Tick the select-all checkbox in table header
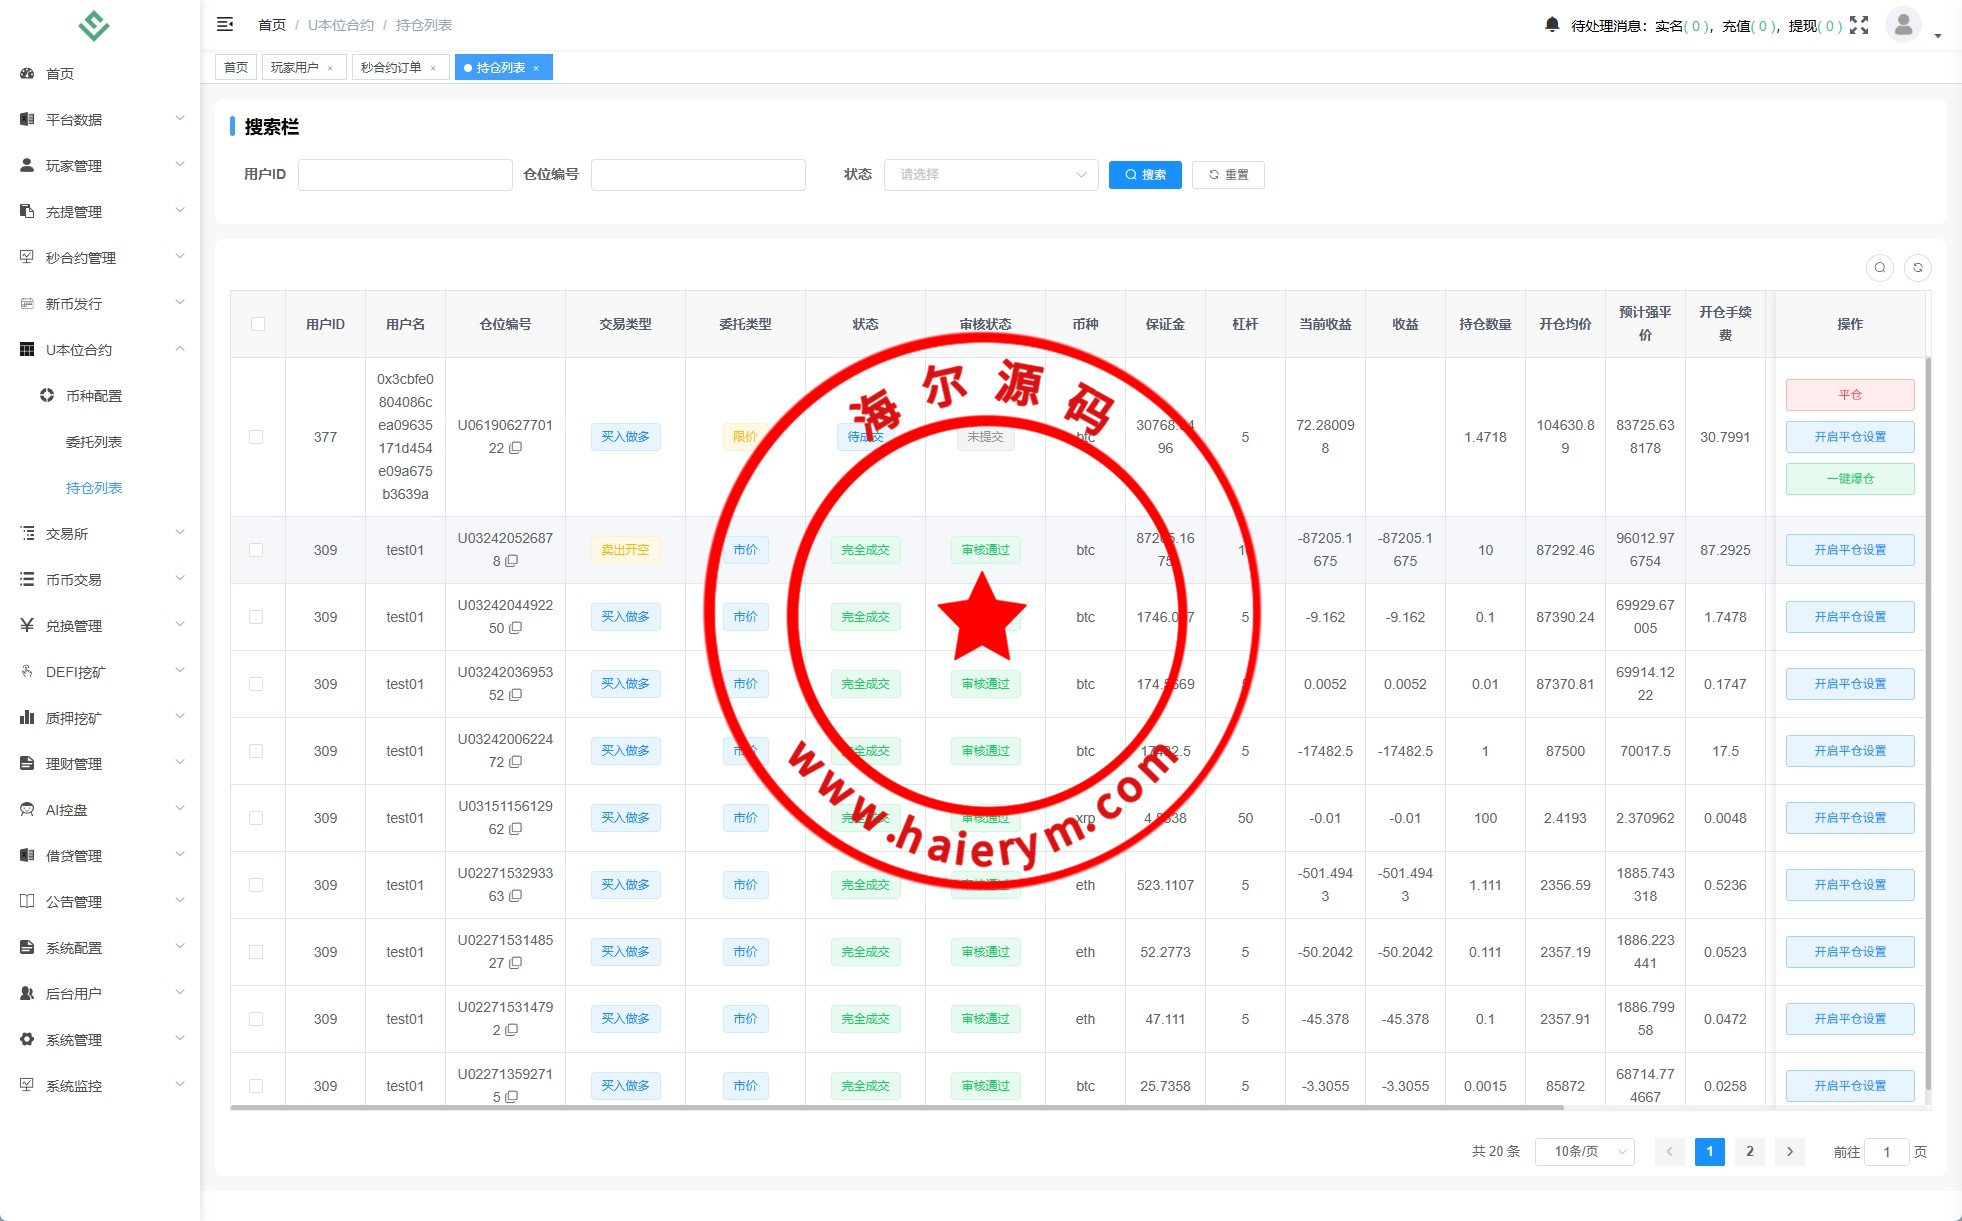The image size is (1962, 1221). tap(258, 324)
